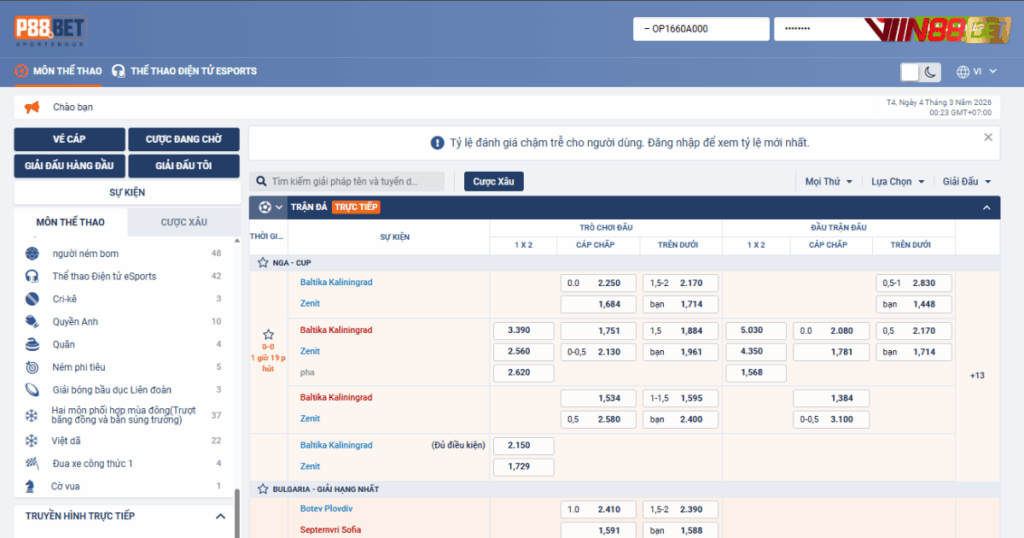Toggle dark mode with the moon switch
The height and width of the screenshot is (538, 1024).
click(921, 72)
